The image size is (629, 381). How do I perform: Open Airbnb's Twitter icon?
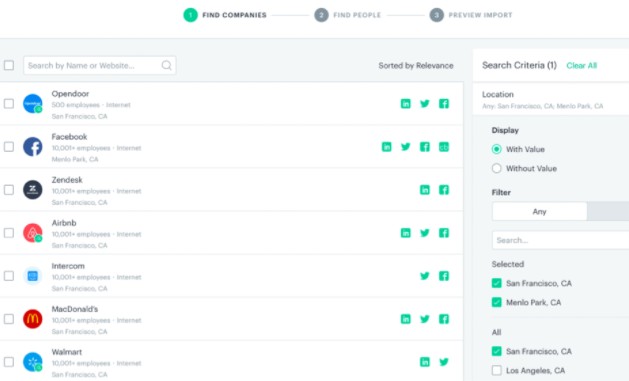(425, 233)
